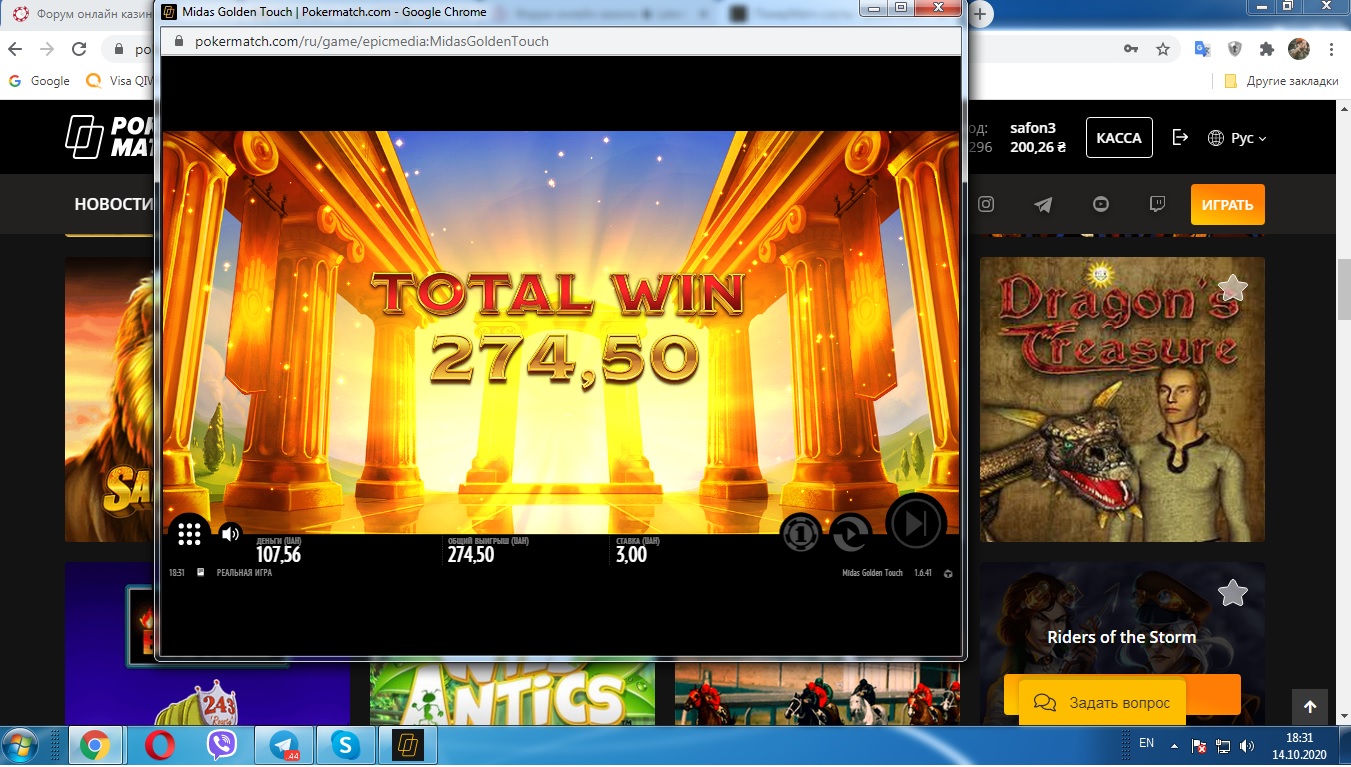Favorite Dragon's Treasure with the star

pos(1233,288)
